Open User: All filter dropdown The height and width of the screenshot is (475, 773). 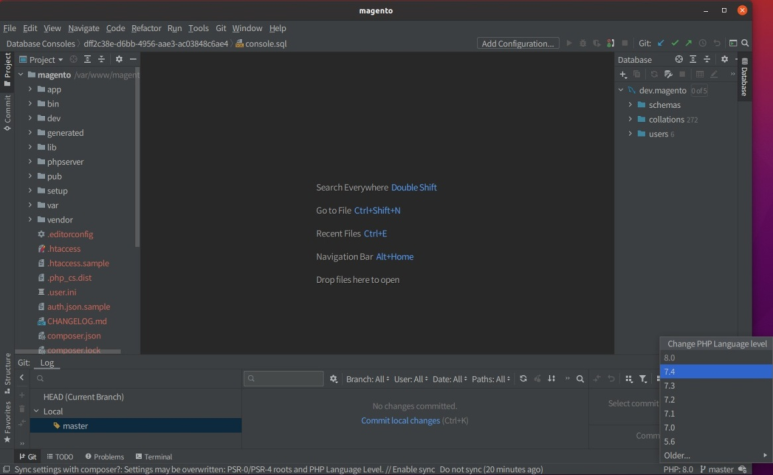(x=411, y=379)
